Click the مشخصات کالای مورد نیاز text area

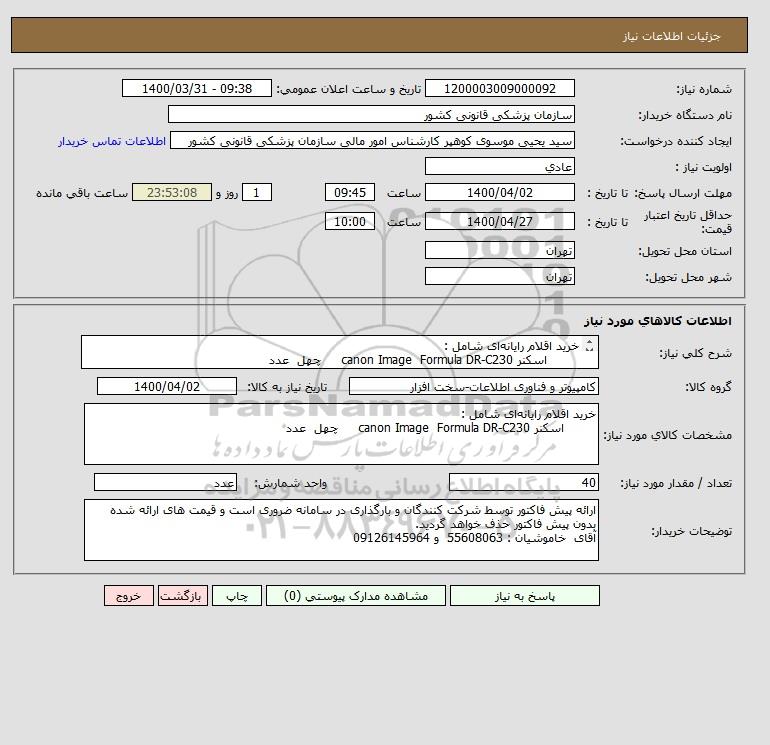(x=341, y=434)
